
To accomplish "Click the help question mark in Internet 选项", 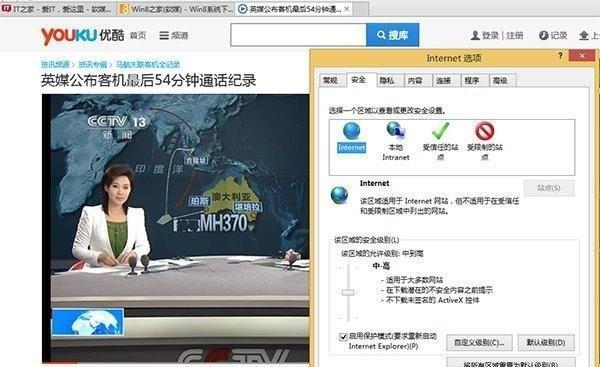I will 560,56.
